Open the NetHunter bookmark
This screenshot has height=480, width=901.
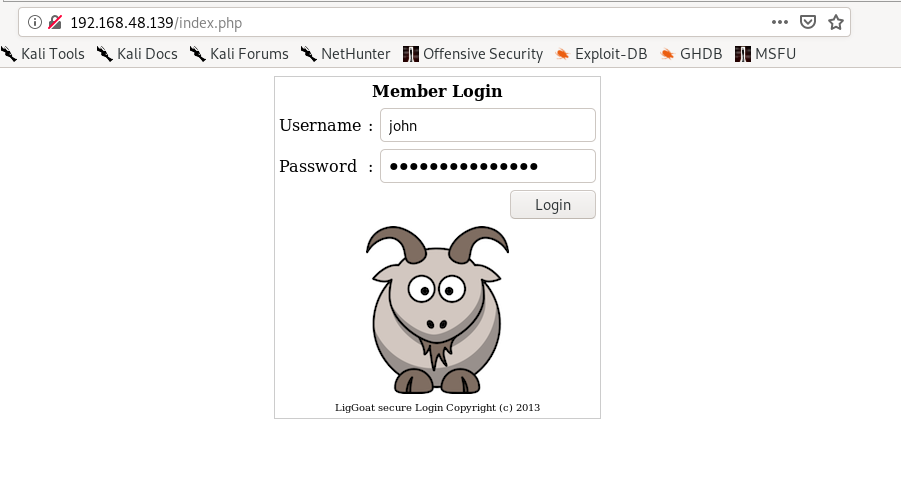click(345, 54)
